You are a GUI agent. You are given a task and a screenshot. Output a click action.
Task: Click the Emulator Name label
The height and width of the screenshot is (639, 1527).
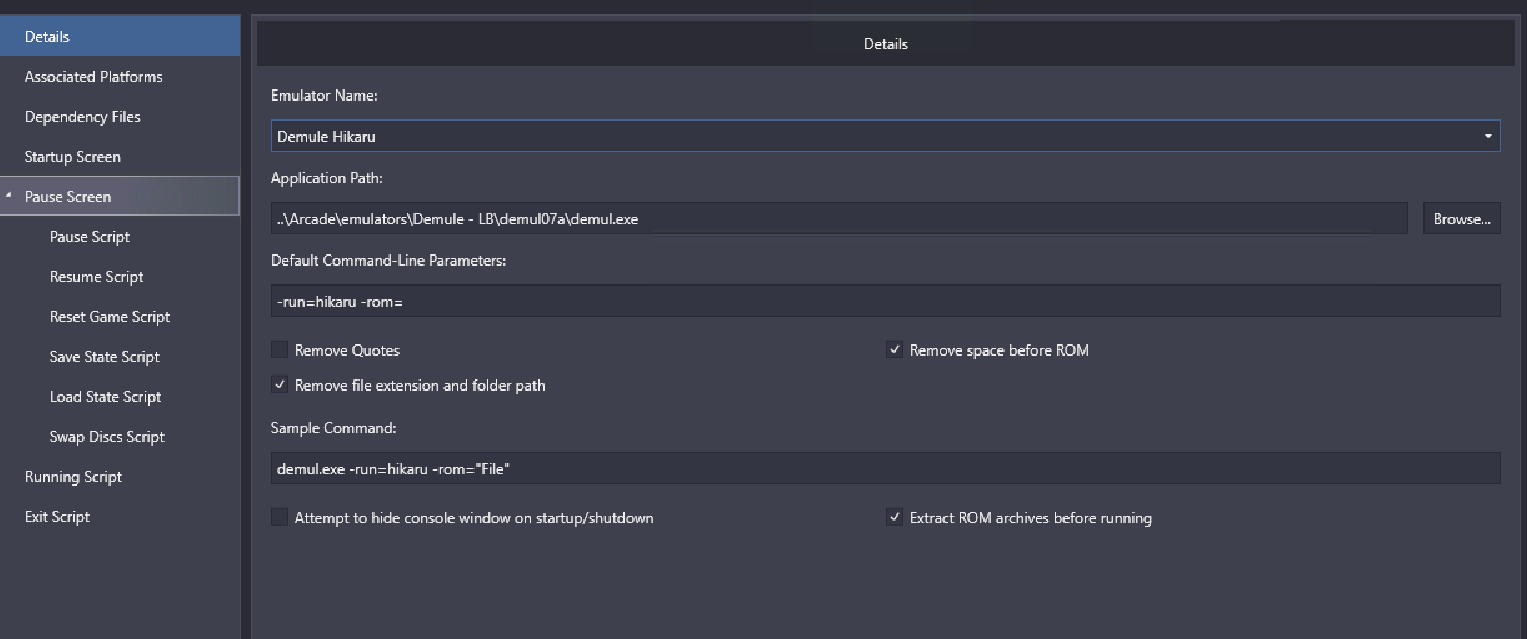click(324, 96)
